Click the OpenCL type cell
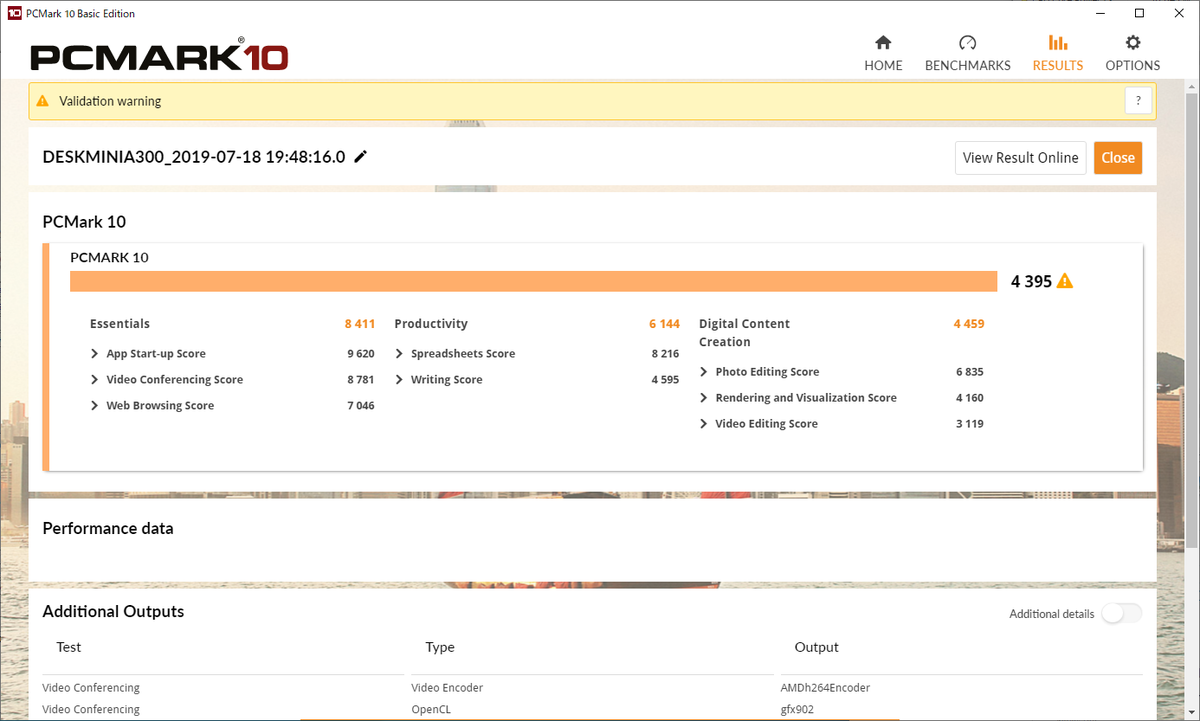 click(430, 710)
